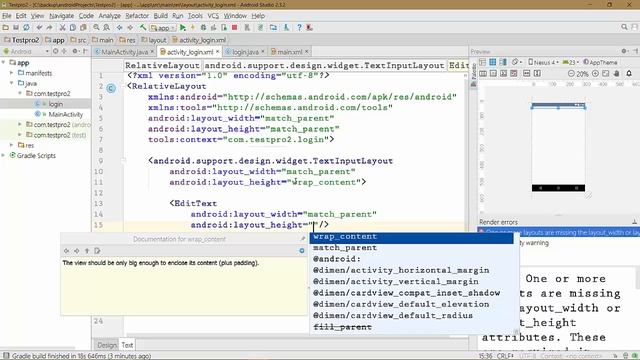
Task: Open the orientation dropdown in preview
Action: click(x=517, y=62)
